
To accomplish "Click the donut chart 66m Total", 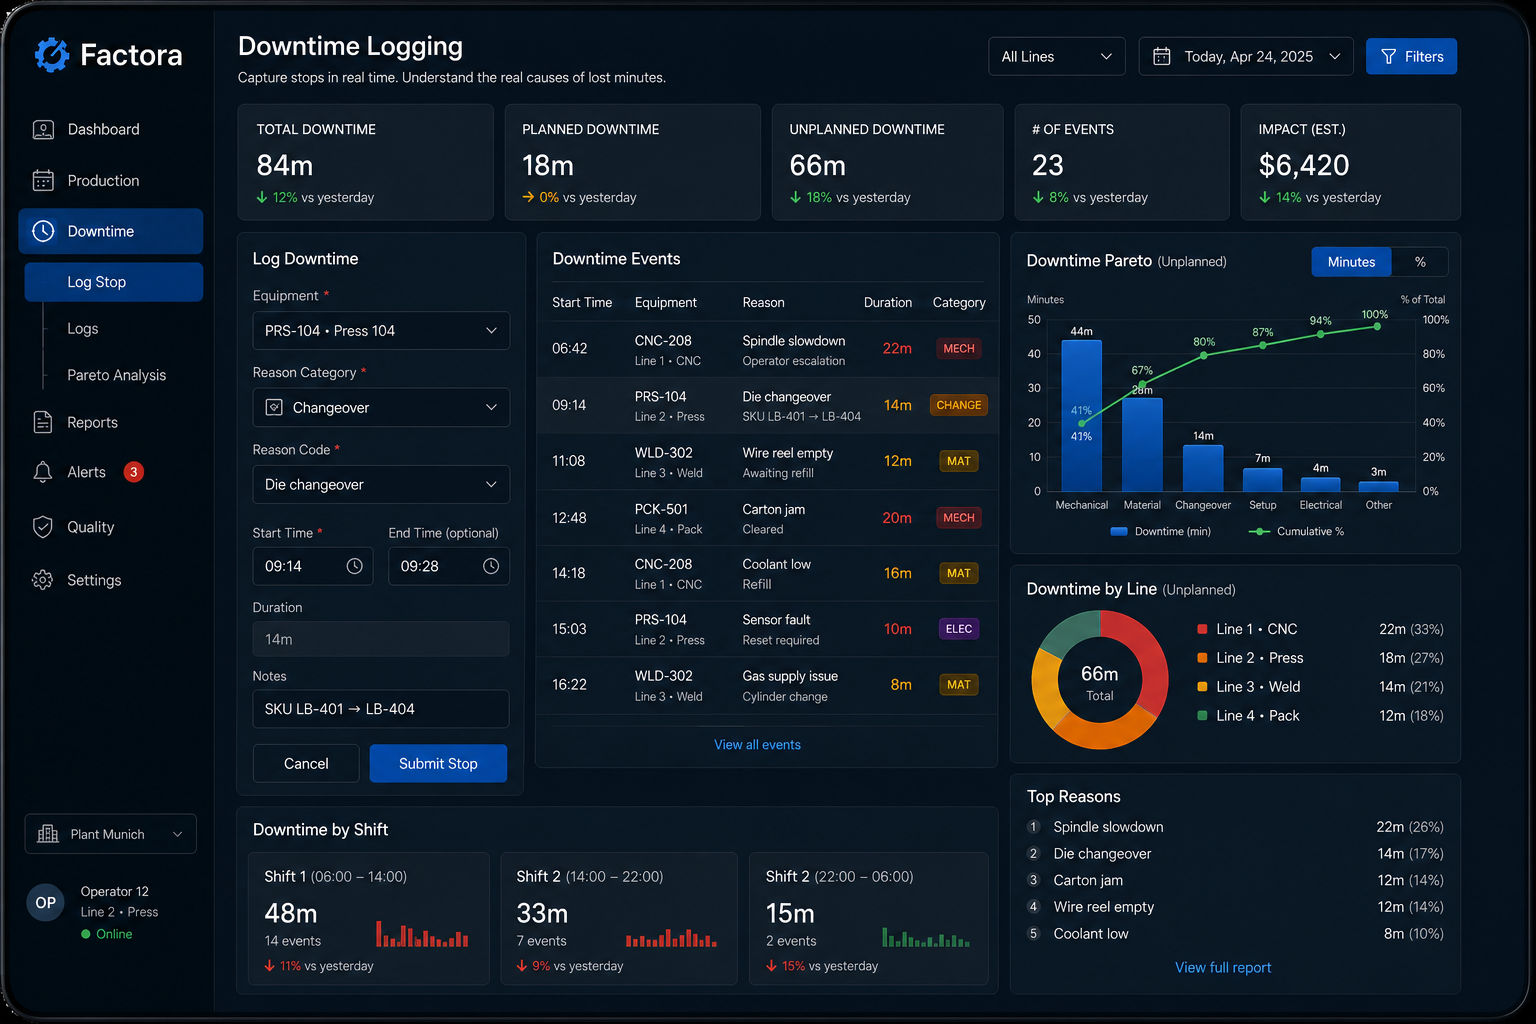I will tap(1100, 680).
